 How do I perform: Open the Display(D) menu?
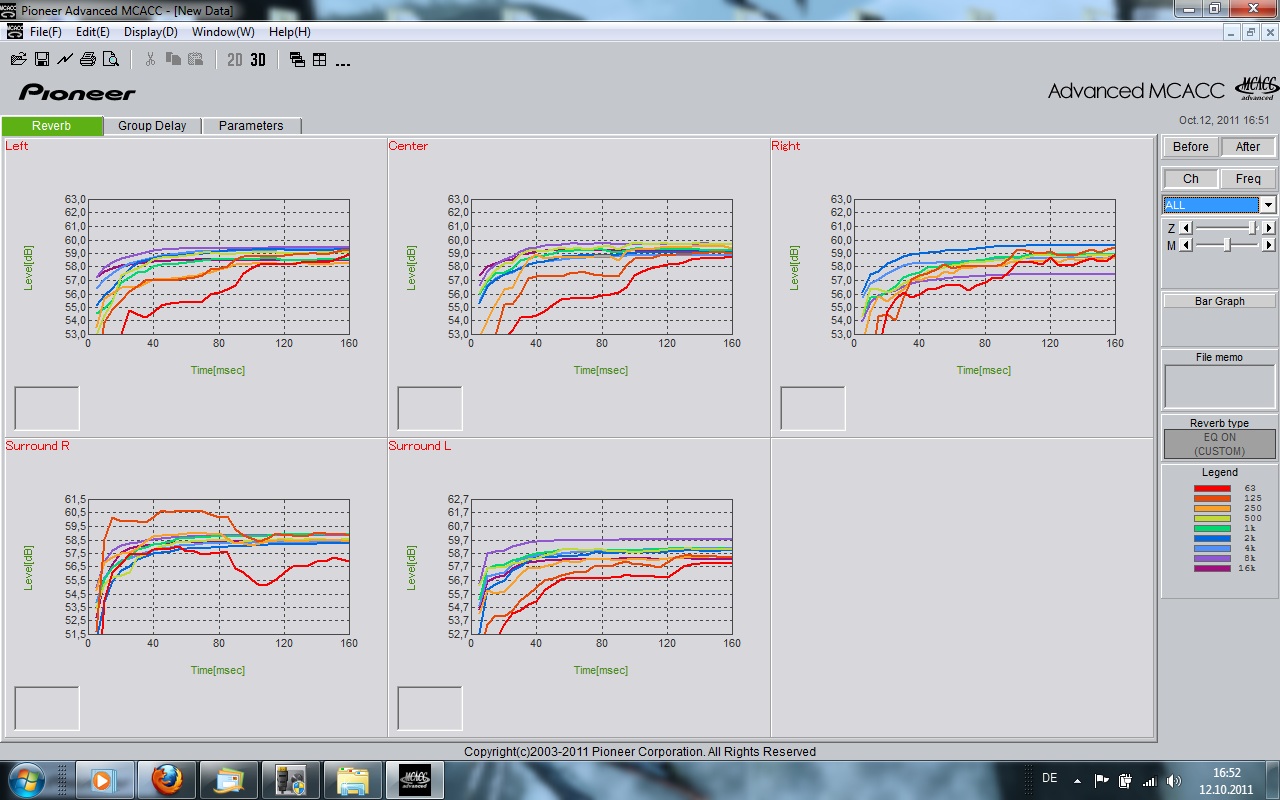click(151, 32)
